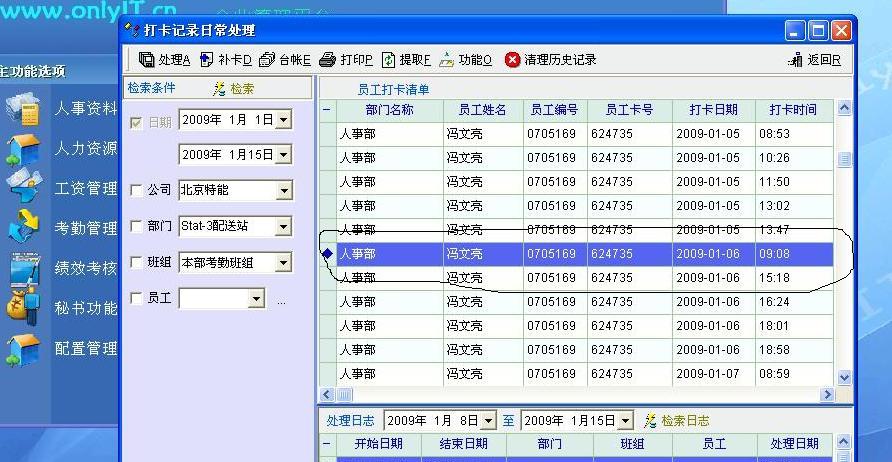
Task: Click the 打印P print icon
Action: click(x=328, y=60)
